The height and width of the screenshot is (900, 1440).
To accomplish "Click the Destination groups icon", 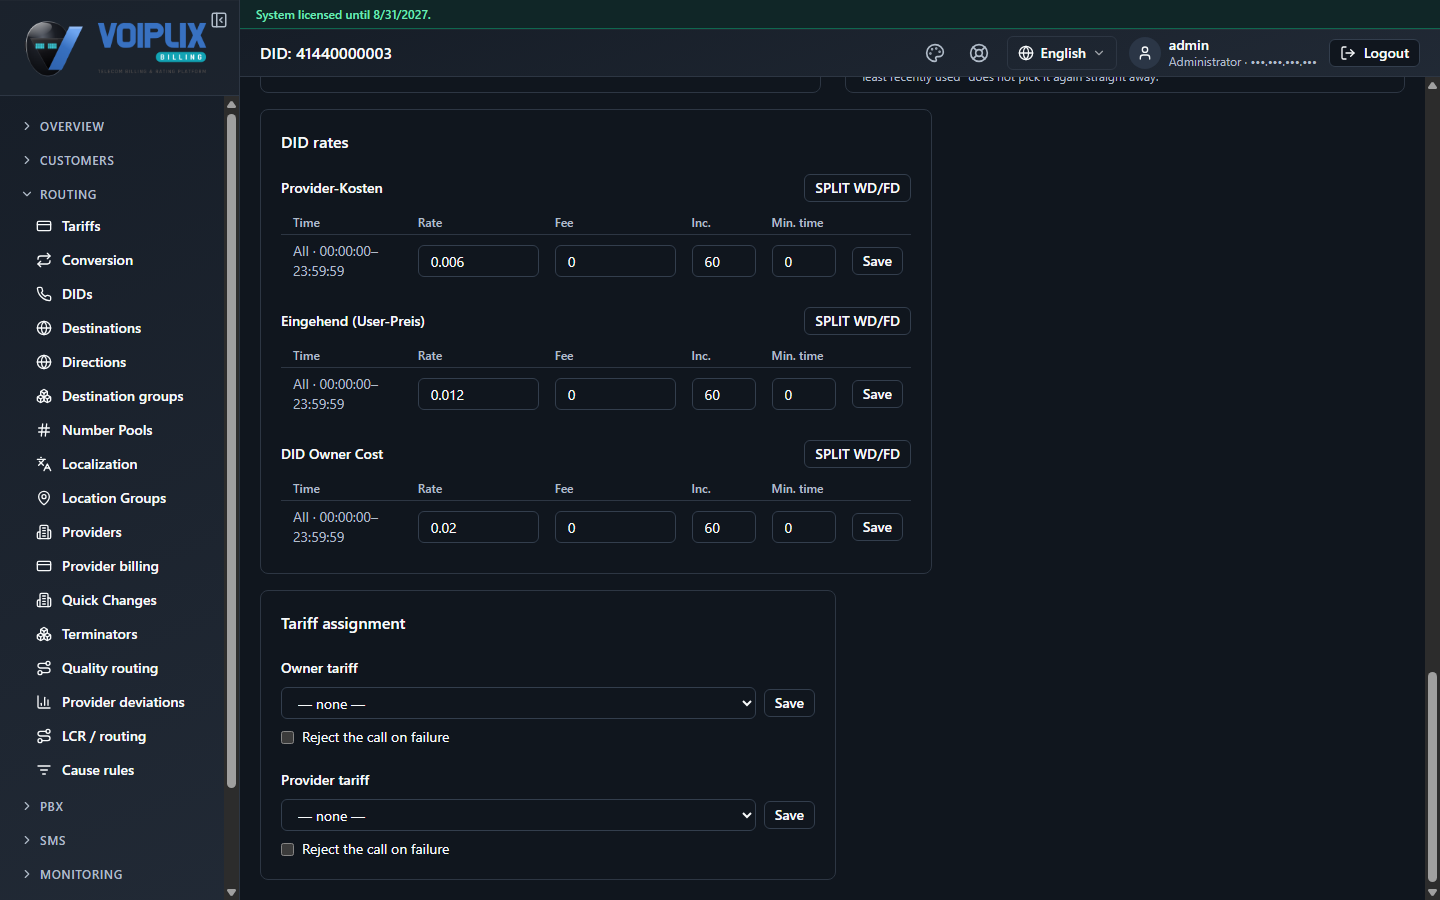I will [44, 396].
